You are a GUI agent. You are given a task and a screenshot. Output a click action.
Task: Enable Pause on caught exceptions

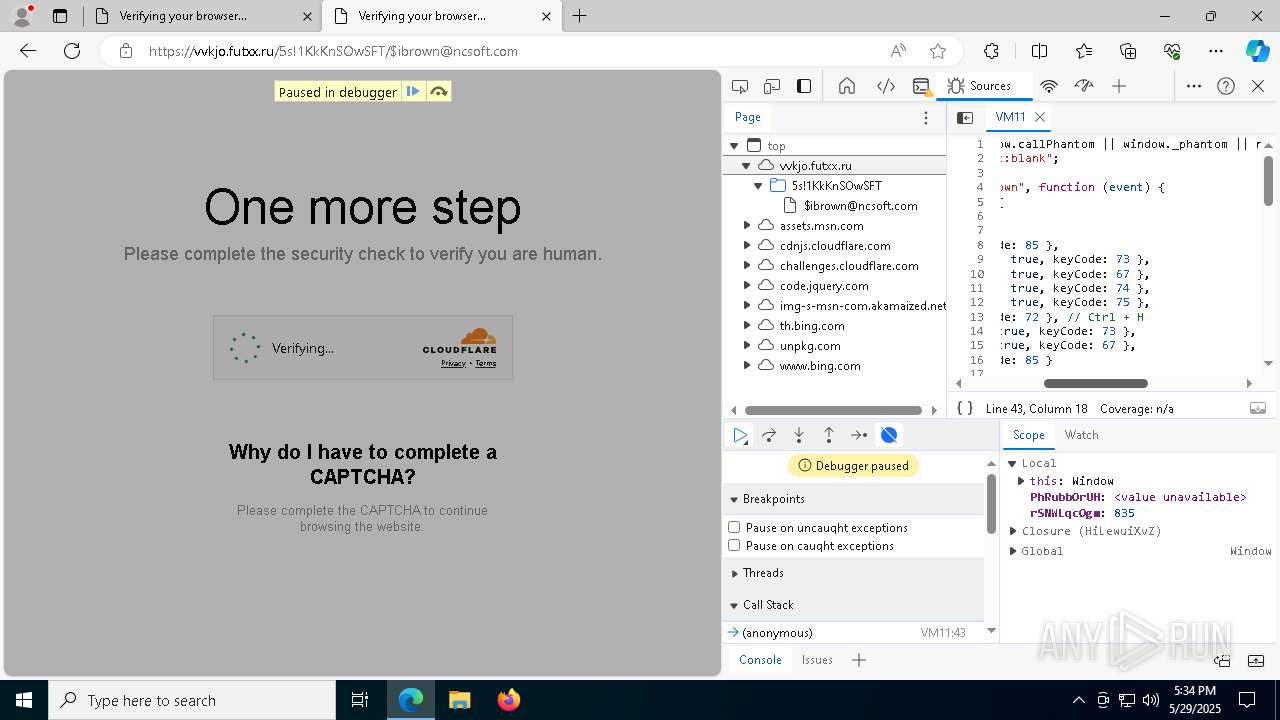coord(734,545)
